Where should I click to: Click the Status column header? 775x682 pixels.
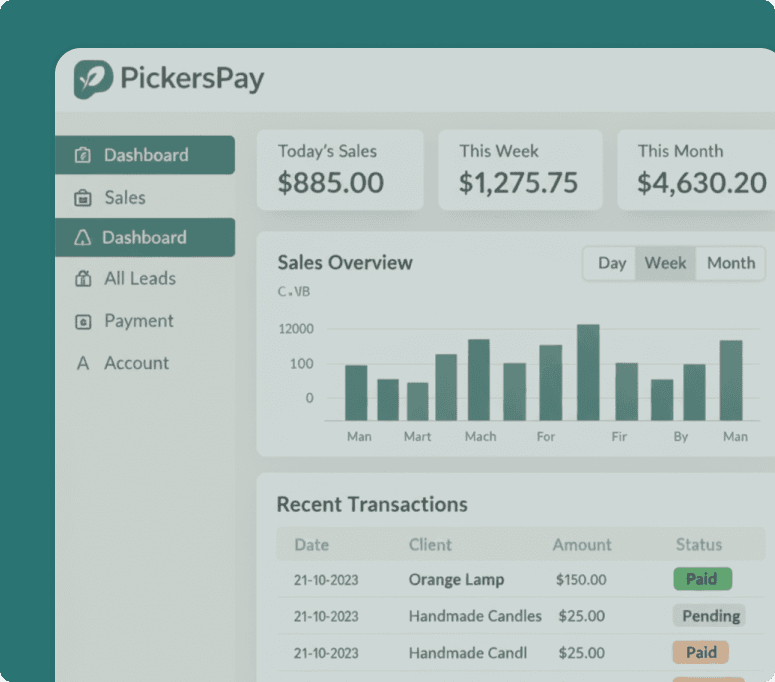click(x=698, y=545)
